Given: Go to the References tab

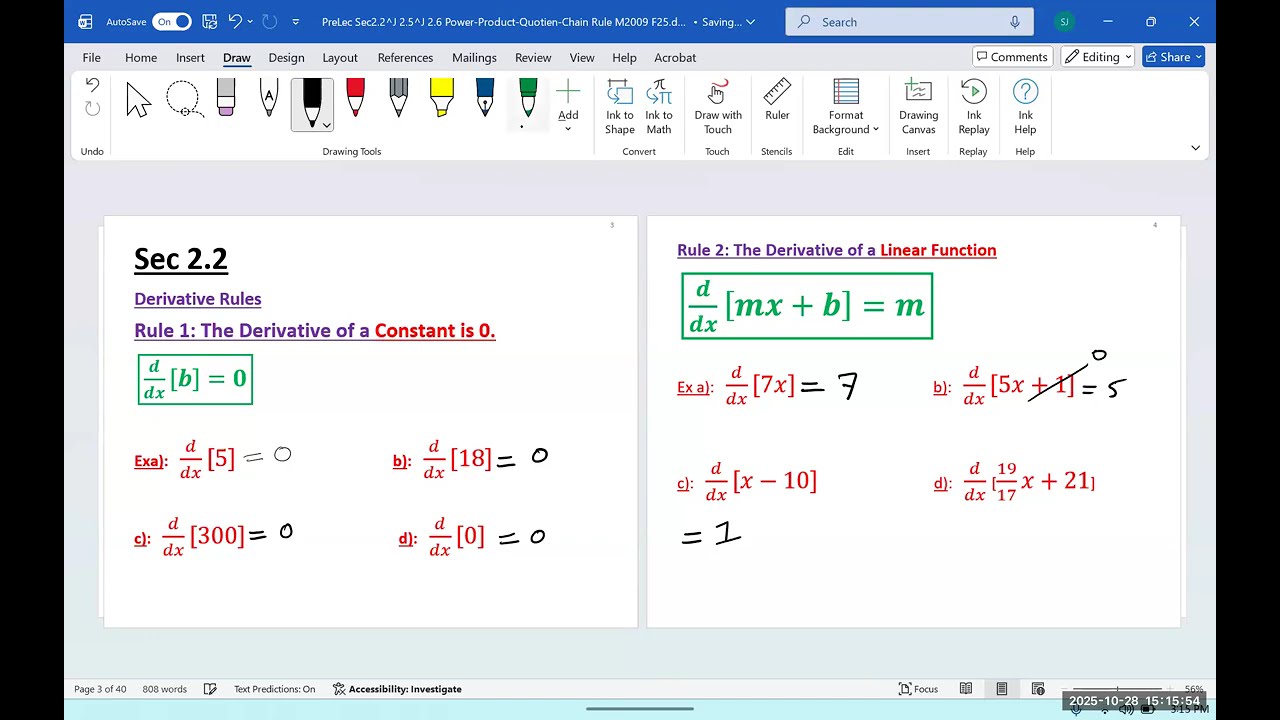Looking at the screenshot, I should coord(405,58).
